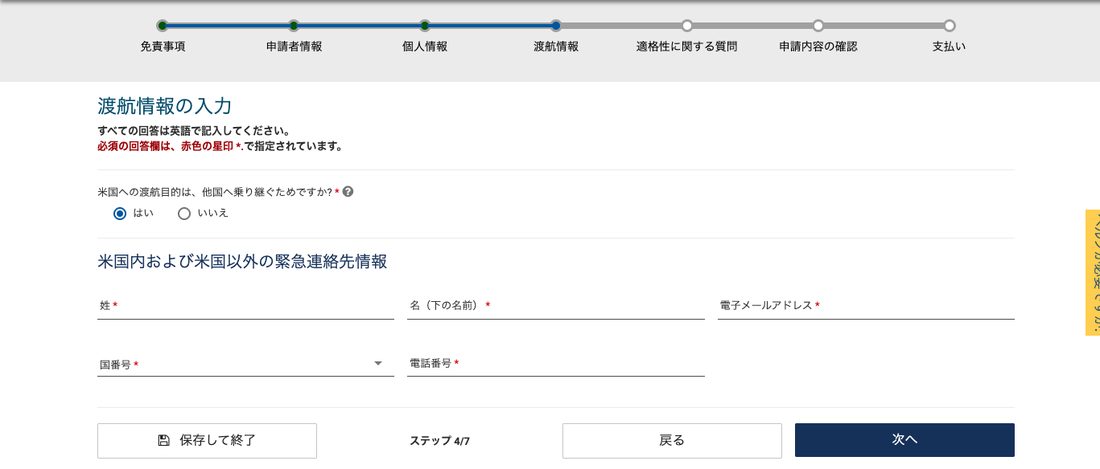Open the yellow help side tab

[1092, 272]
